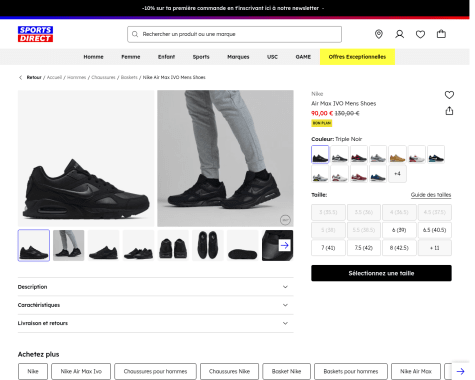Click the 360 view icon on model photo

click(285, 220)
